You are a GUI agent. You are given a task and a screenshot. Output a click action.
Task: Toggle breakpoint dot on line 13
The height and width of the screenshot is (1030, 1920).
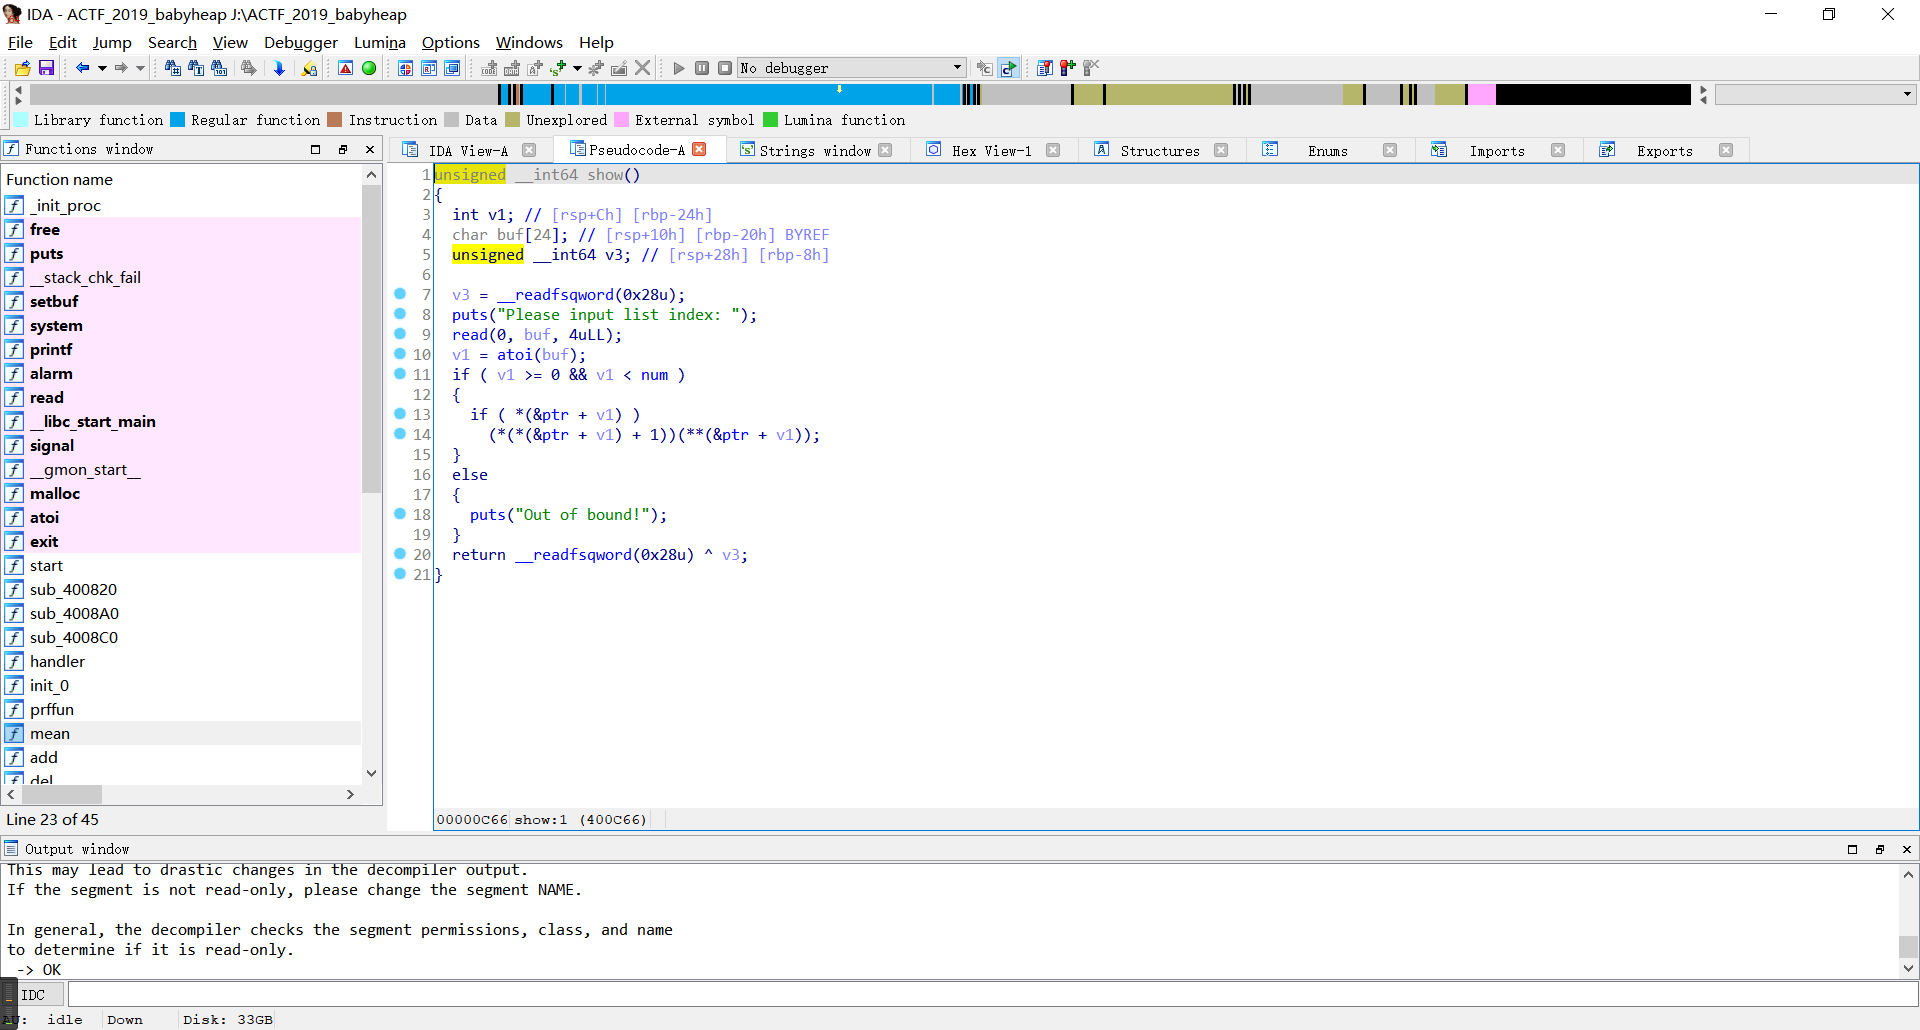tap(400, 414)
